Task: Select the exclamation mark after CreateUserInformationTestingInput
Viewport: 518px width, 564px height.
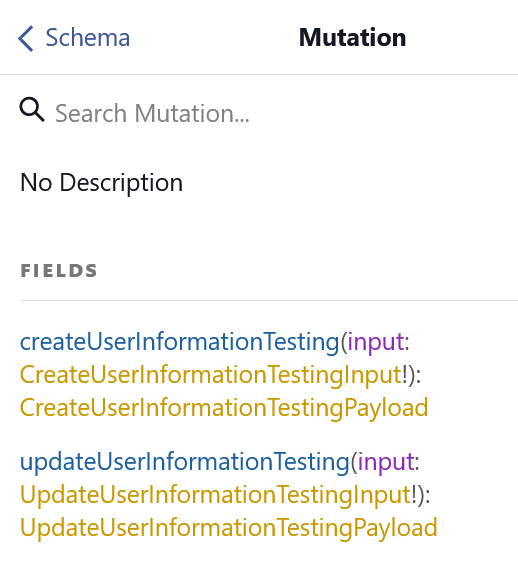Action: pos(405,375)
